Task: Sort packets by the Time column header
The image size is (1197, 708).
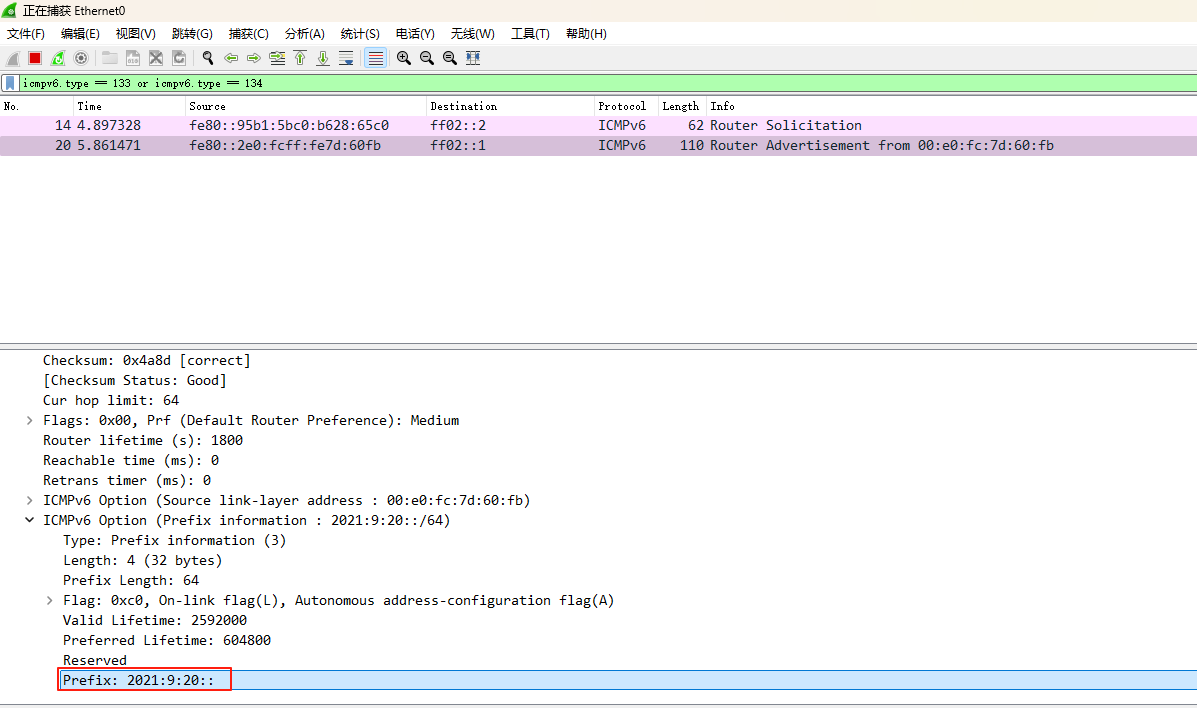Action: (129, 106)
